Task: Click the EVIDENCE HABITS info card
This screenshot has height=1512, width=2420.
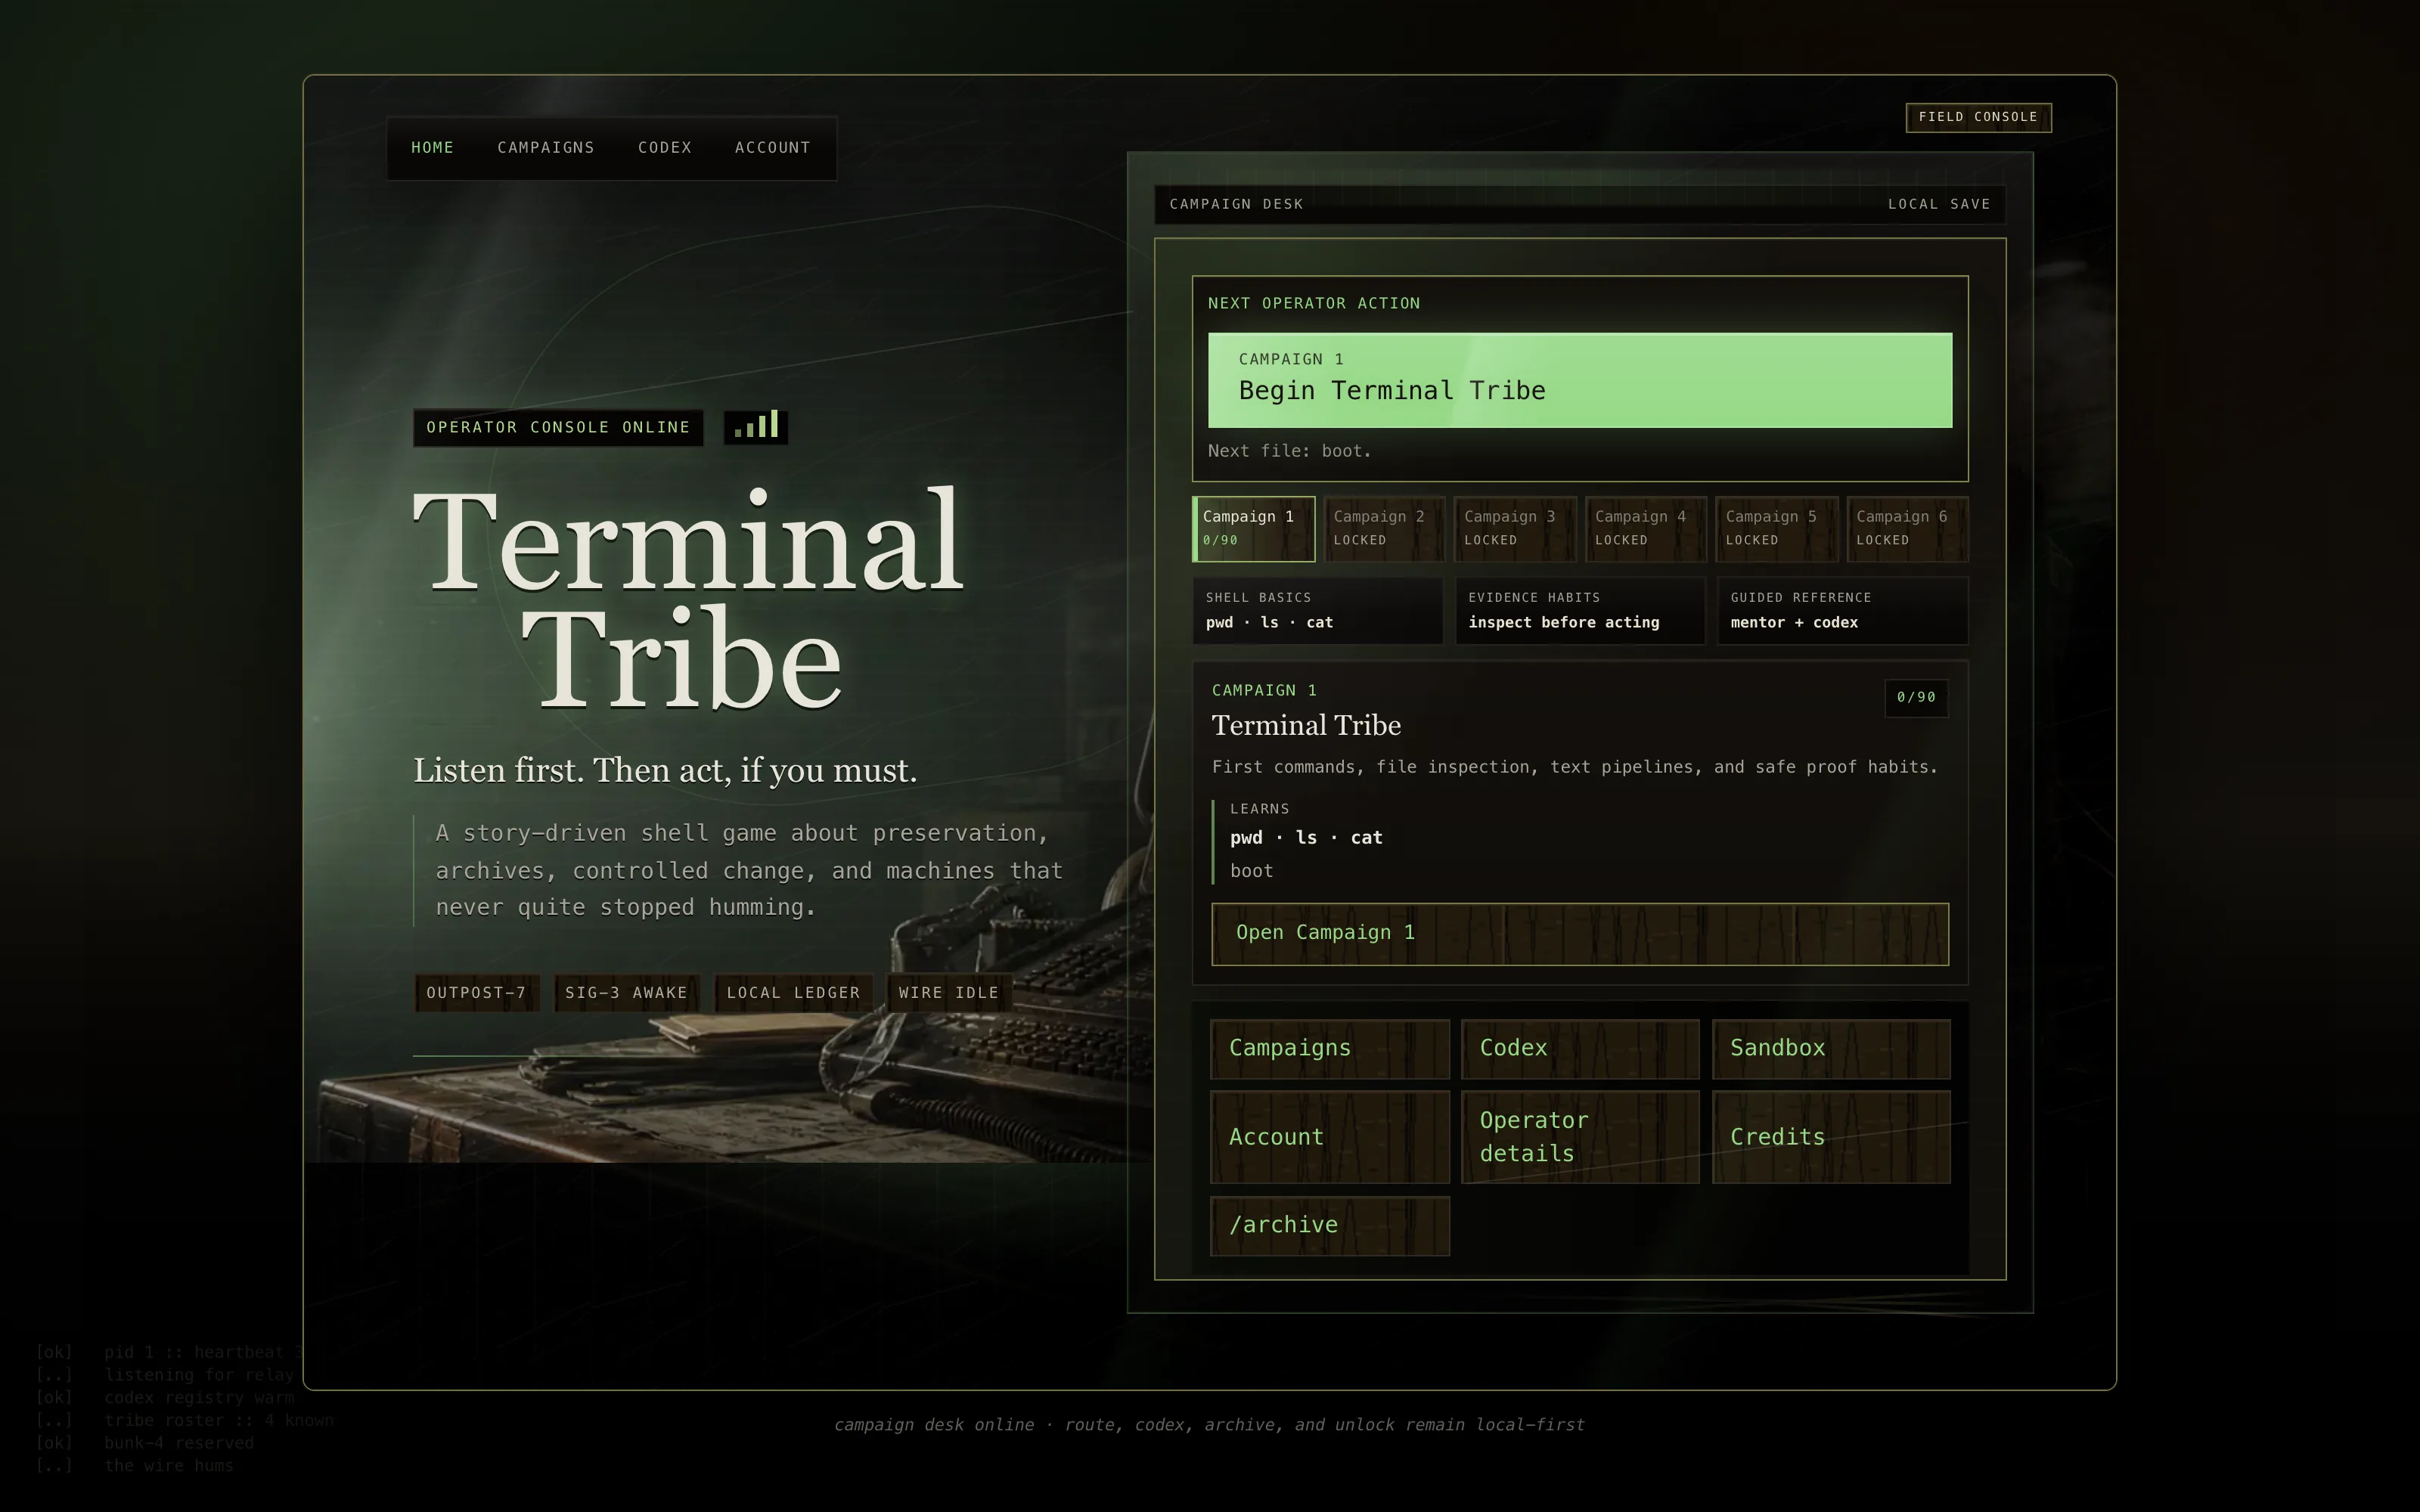Action: click(x=1580, y=611)
